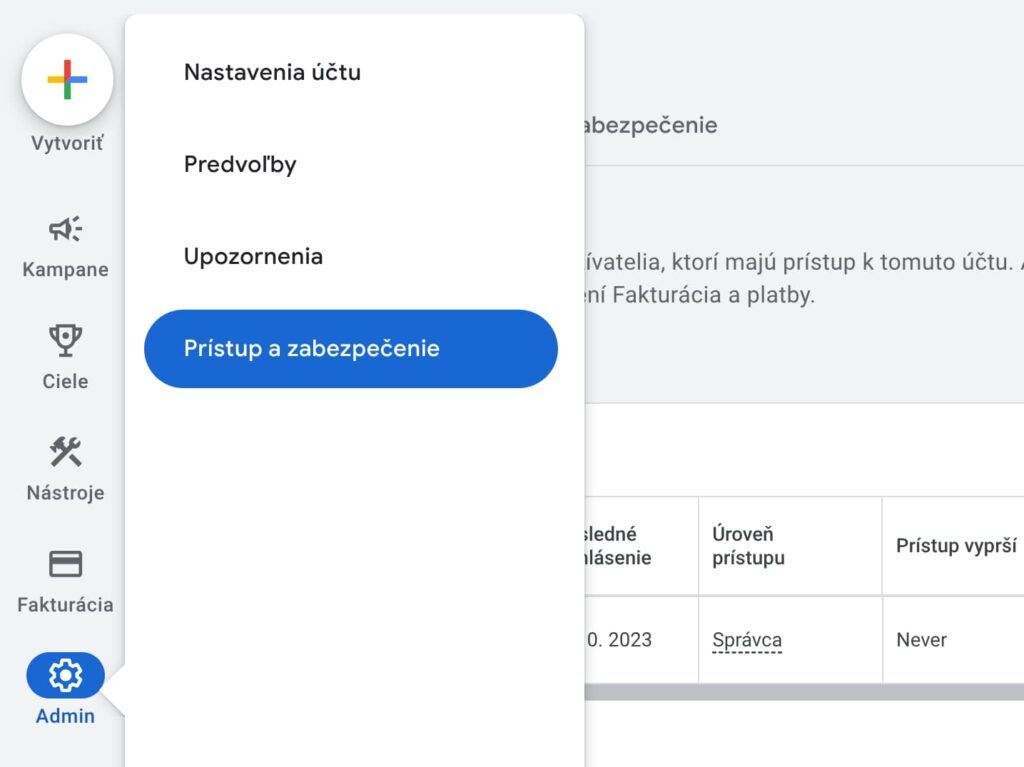Click the horizontal table scrollbar
The height and width of the screenshot is (767, 1024).
[x=804, y=692]
